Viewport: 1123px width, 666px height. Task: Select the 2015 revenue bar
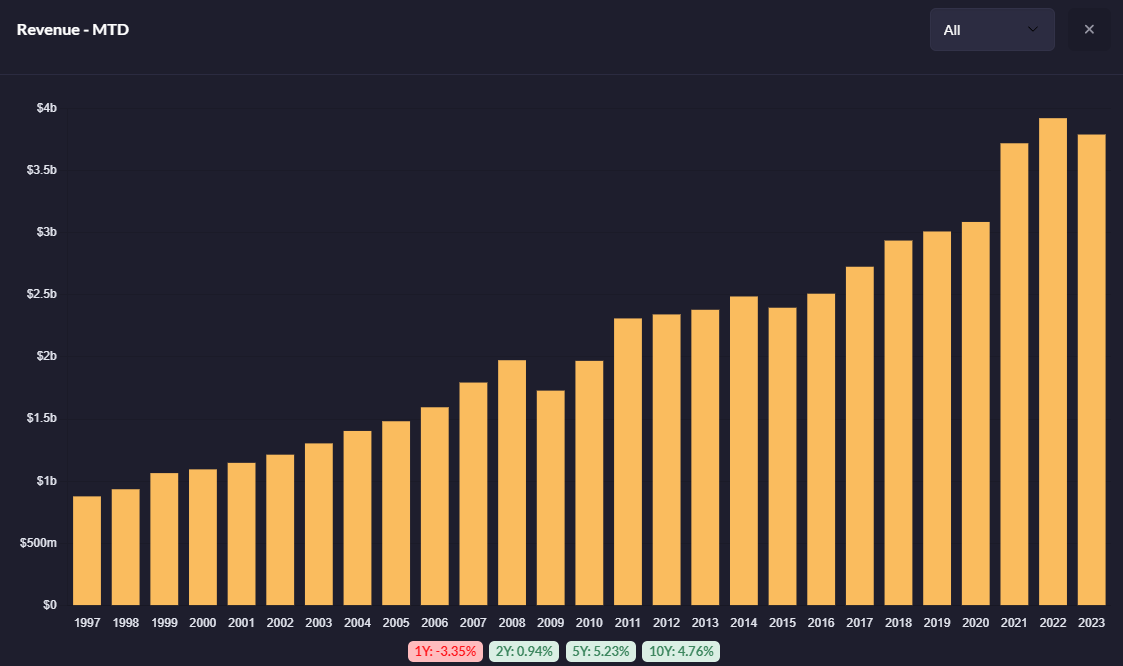(782, 456)
